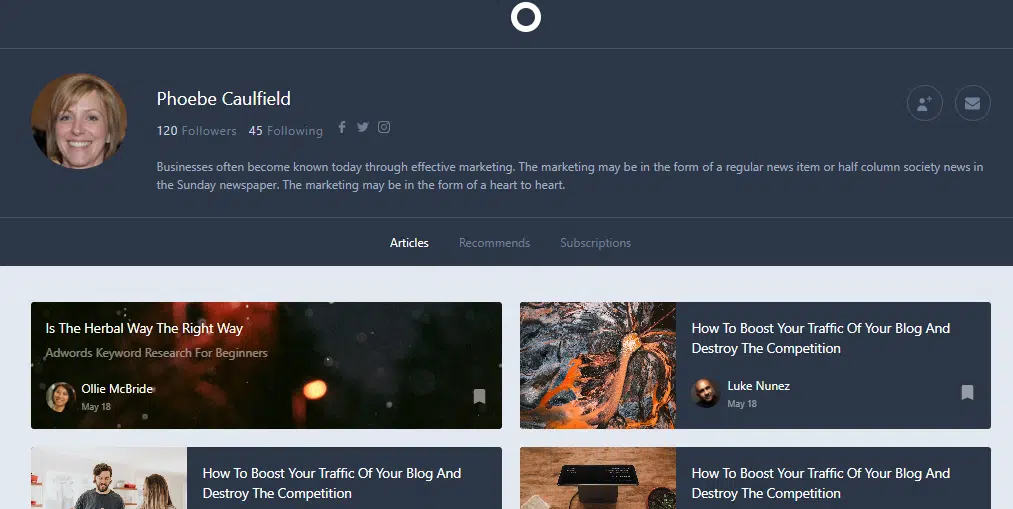Open Phoebe Caulfield's profile name
This screenshot has height=509, width=1013.
[x=224, y=99]
